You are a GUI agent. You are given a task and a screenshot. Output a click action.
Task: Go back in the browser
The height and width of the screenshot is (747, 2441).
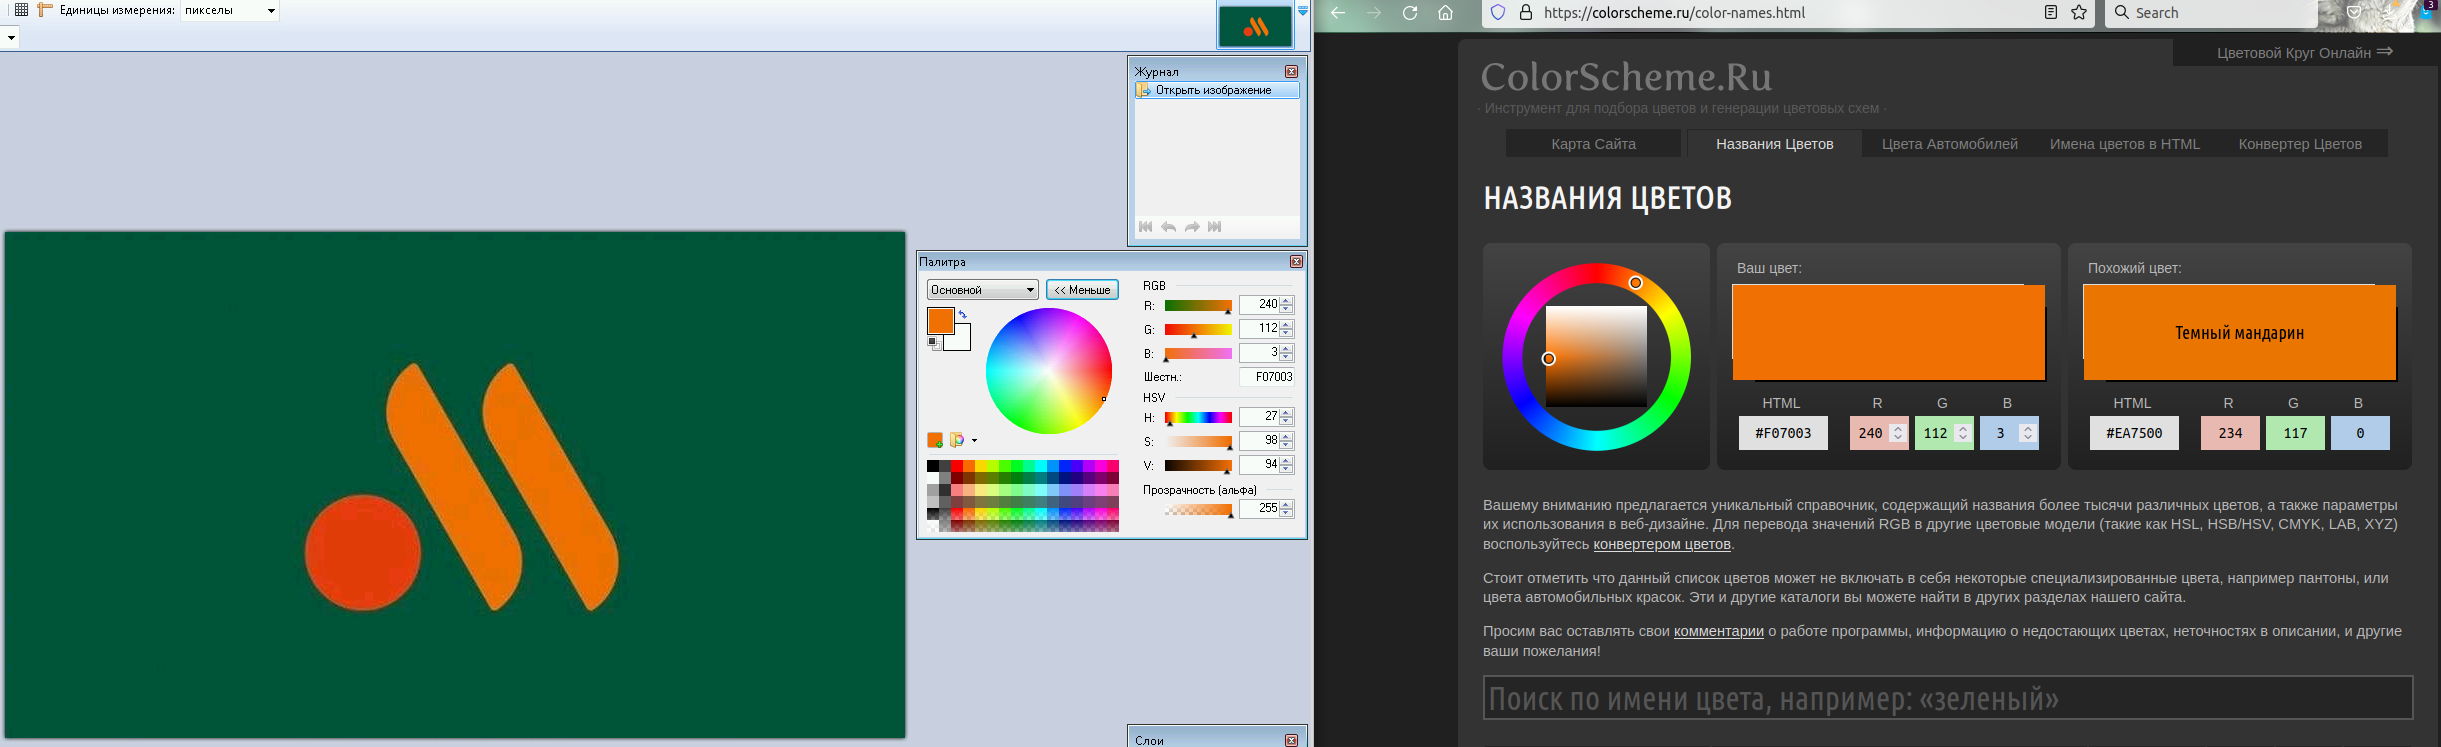point(1338,13)
